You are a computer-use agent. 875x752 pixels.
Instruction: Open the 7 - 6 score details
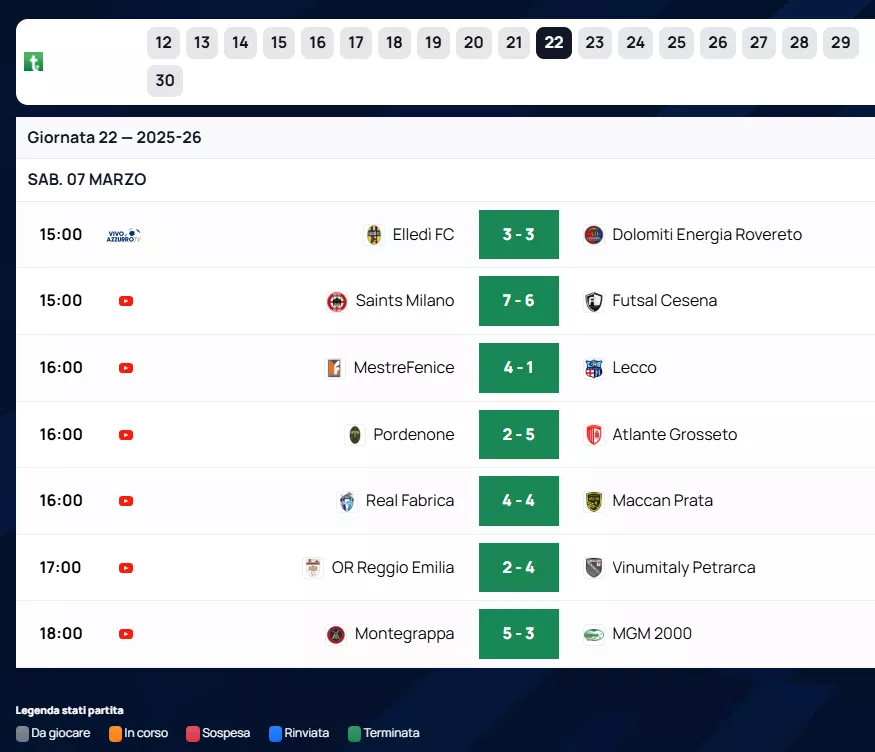[x=518, y=301]
